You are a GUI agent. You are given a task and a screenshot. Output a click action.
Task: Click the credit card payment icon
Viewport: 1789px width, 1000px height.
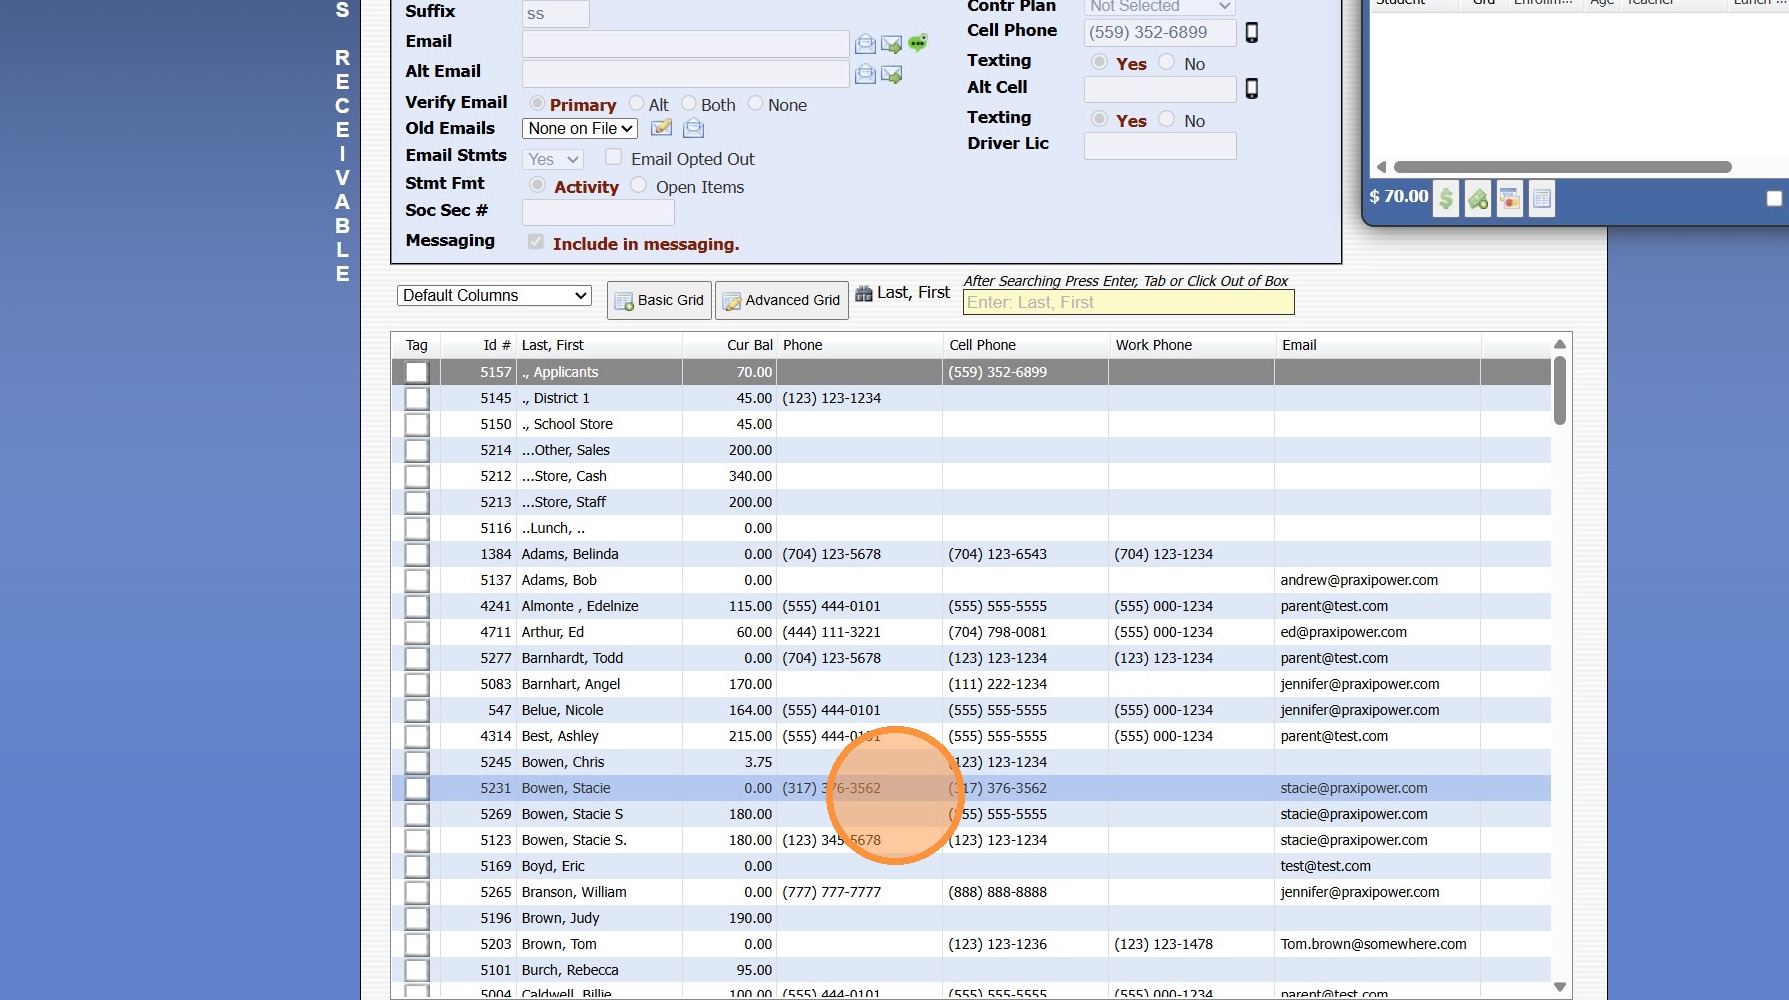[1510, 199]
